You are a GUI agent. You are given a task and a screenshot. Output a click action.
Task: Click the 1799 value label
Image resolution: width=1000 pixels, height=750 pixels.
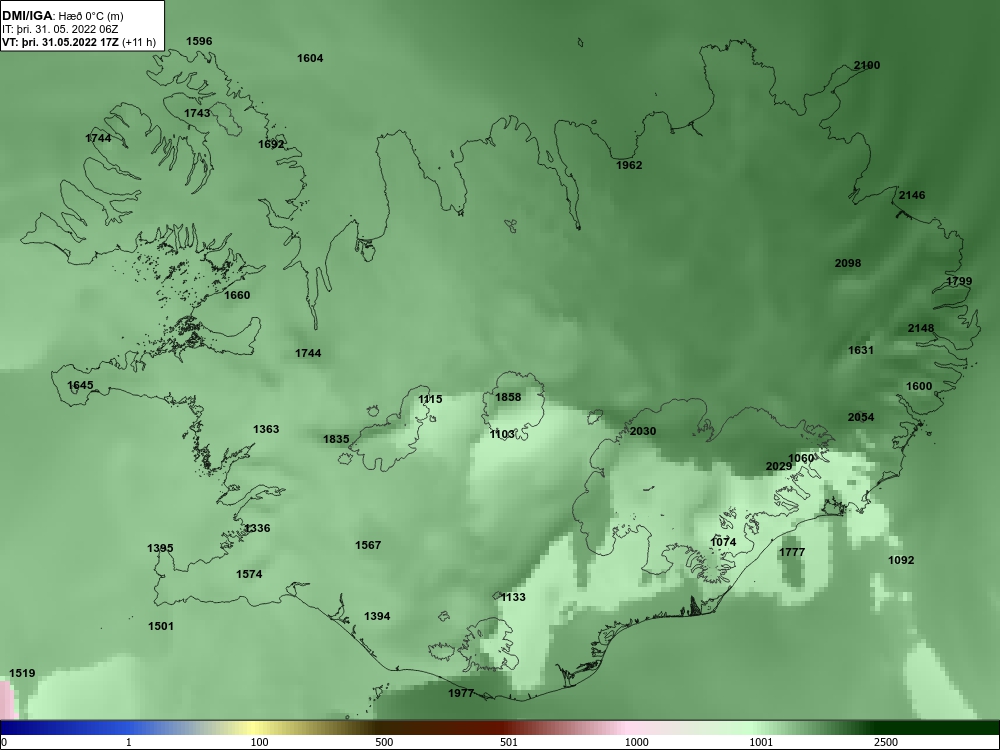pyautogui.click(x=959, y=281)
